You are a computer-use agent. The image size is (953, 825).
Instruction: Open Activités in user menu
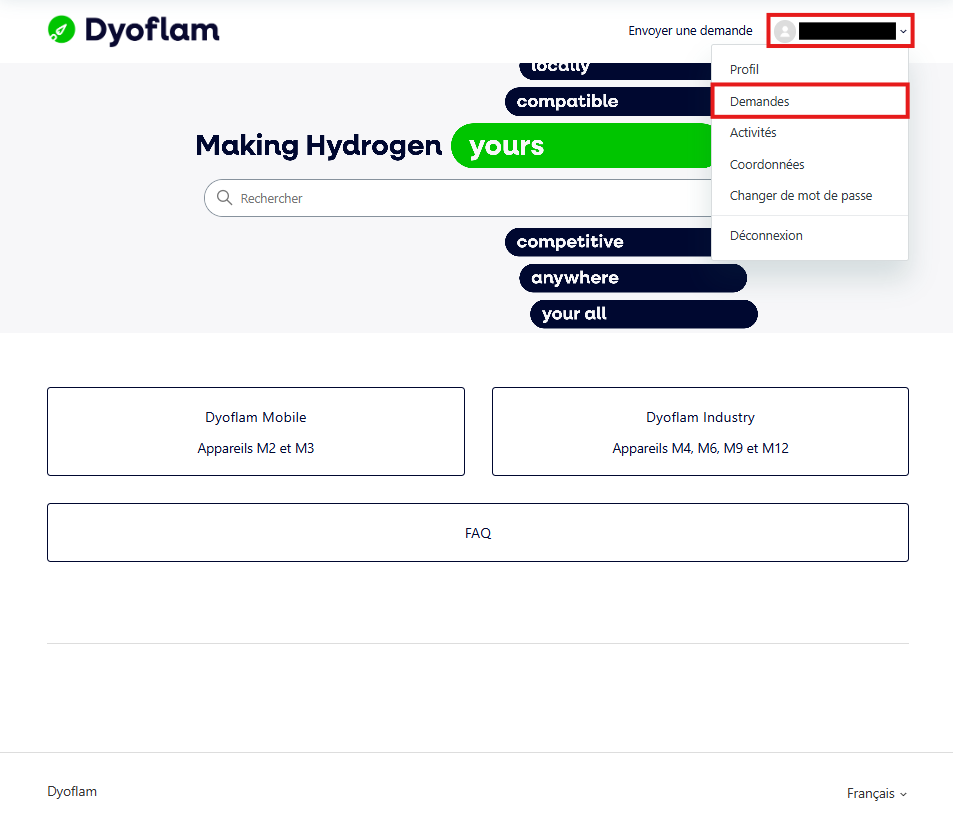pyautogui.click(x=810, y=133)
